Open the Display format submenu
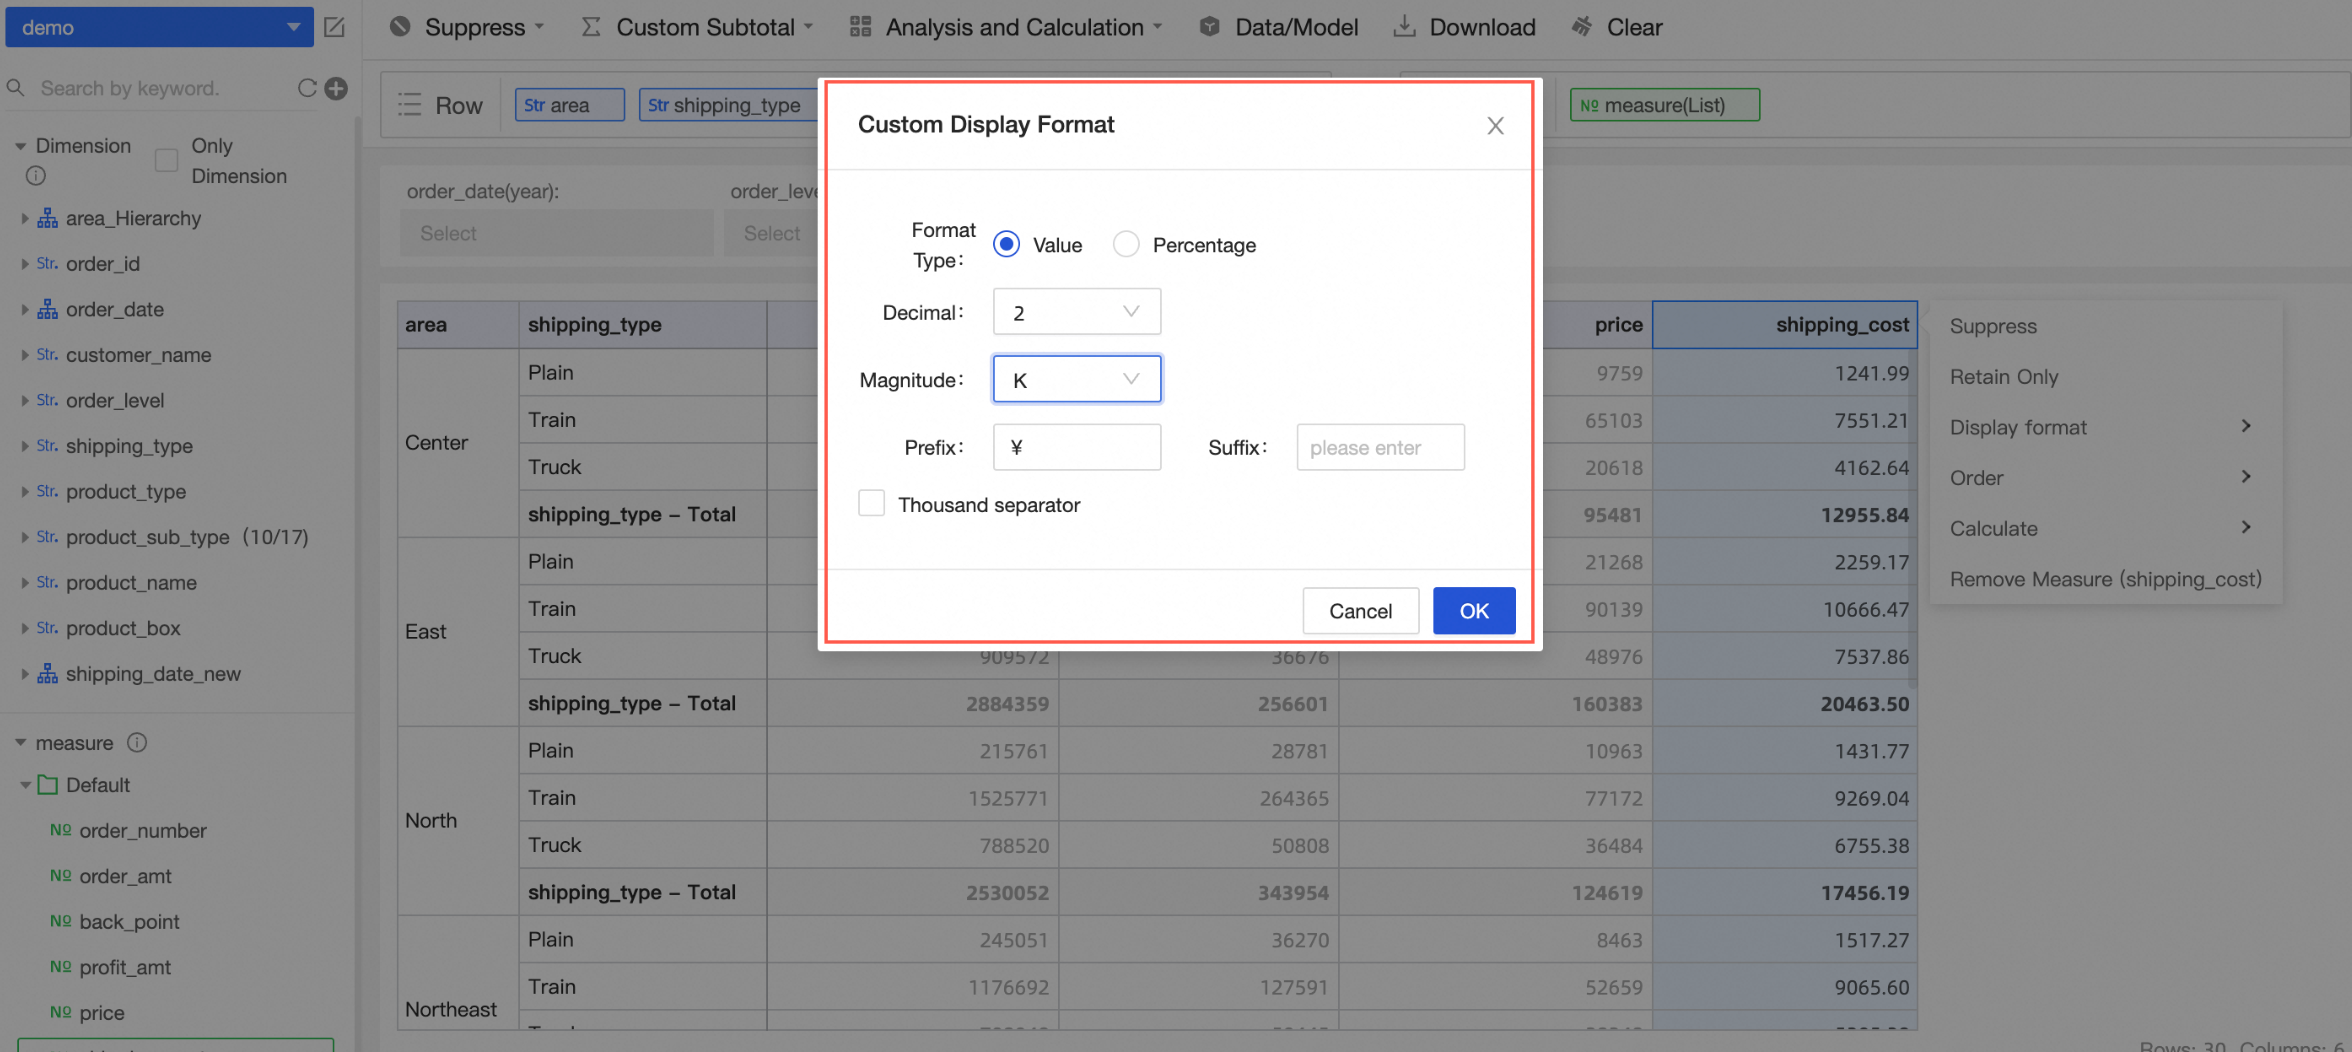The height and width of the screenshot is (1052, 2352). [x=2106, y=427]
